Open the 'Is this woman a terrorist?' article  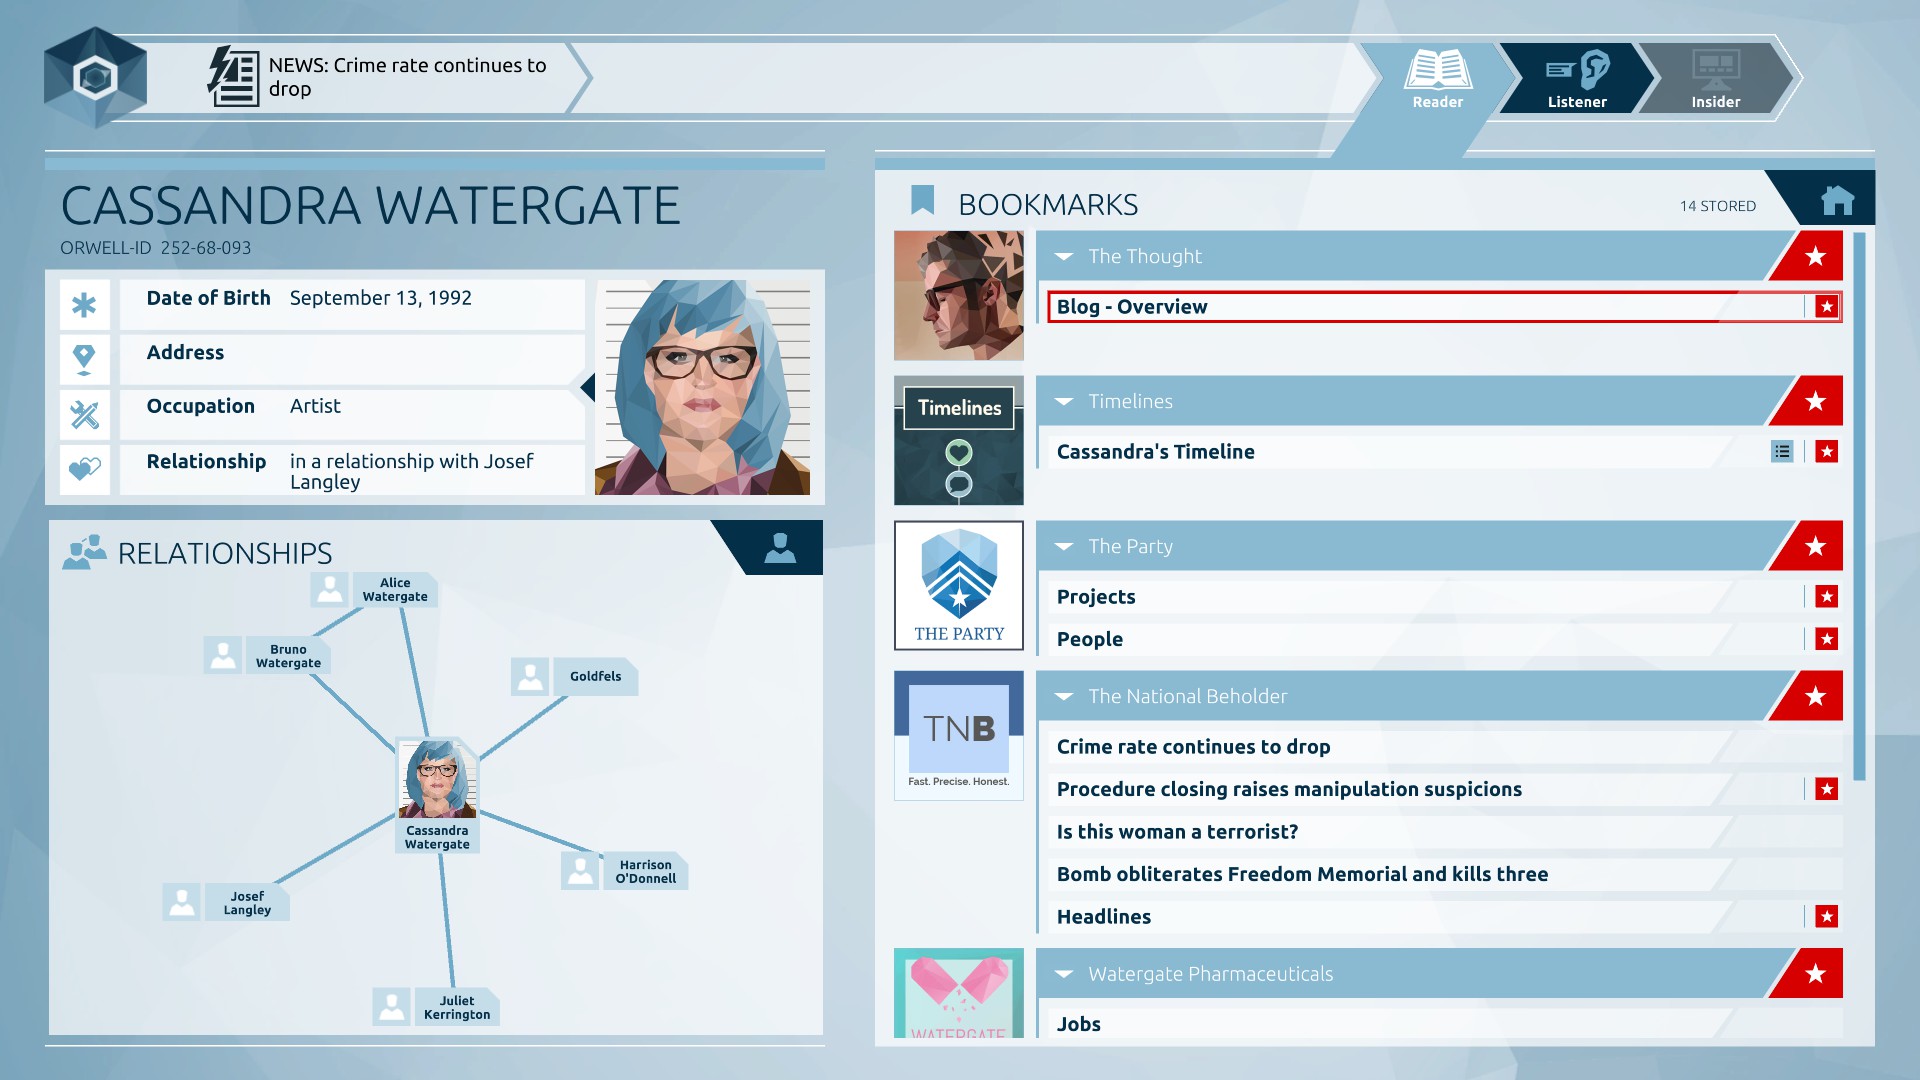point(1177,831)
